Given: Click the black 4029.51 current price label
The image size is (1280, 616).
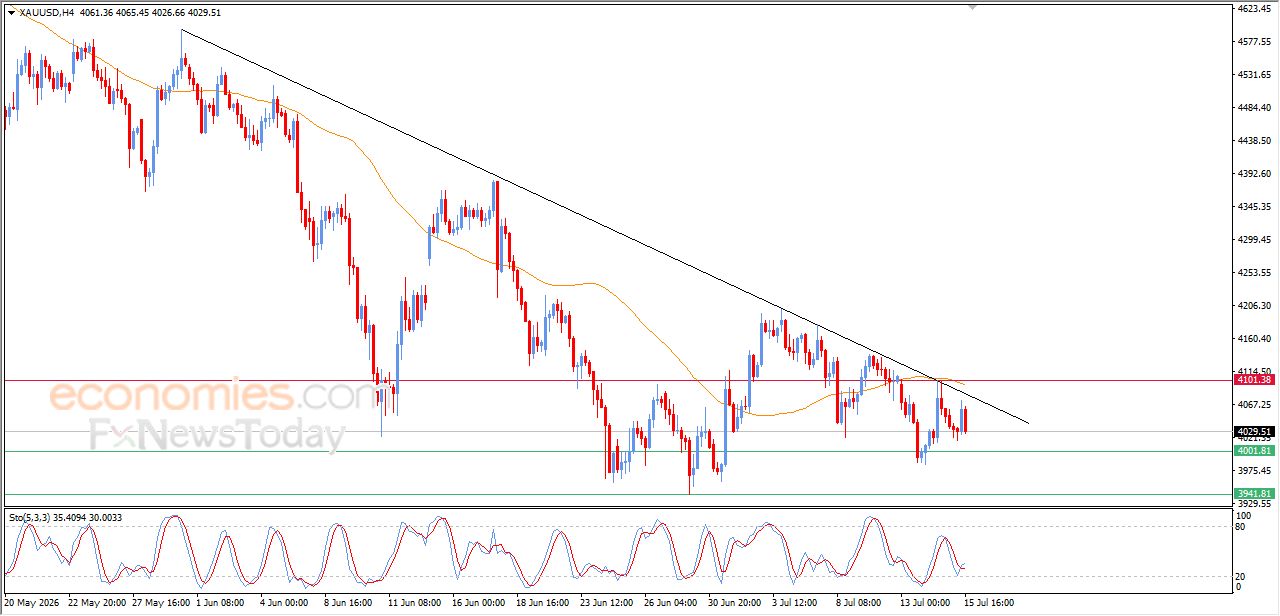Looking at the screenshot, I should (1254, 431).
